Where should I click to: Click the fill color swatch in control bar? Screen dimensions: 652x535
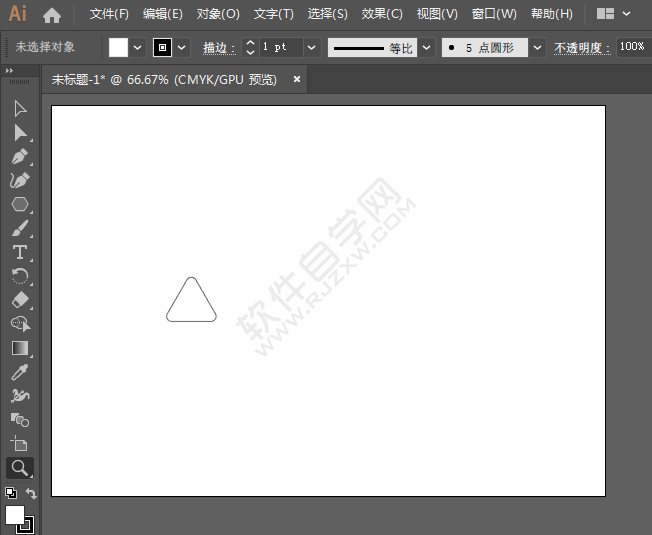(119, 47)
